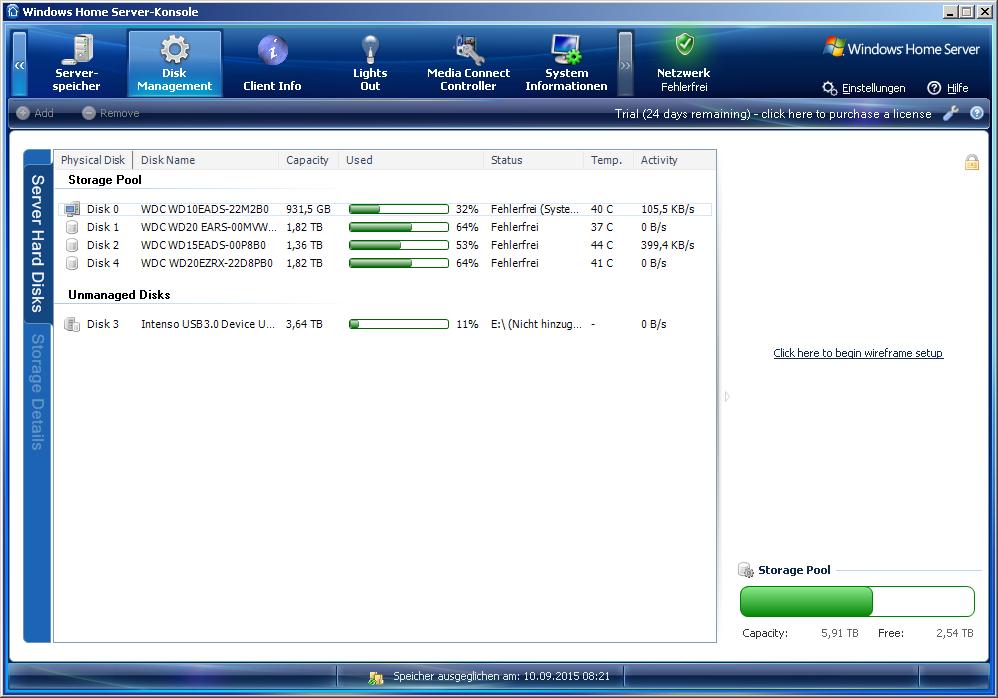Click the Storage Pool total capacity bar
998x698 pixels.
point(857,601)
